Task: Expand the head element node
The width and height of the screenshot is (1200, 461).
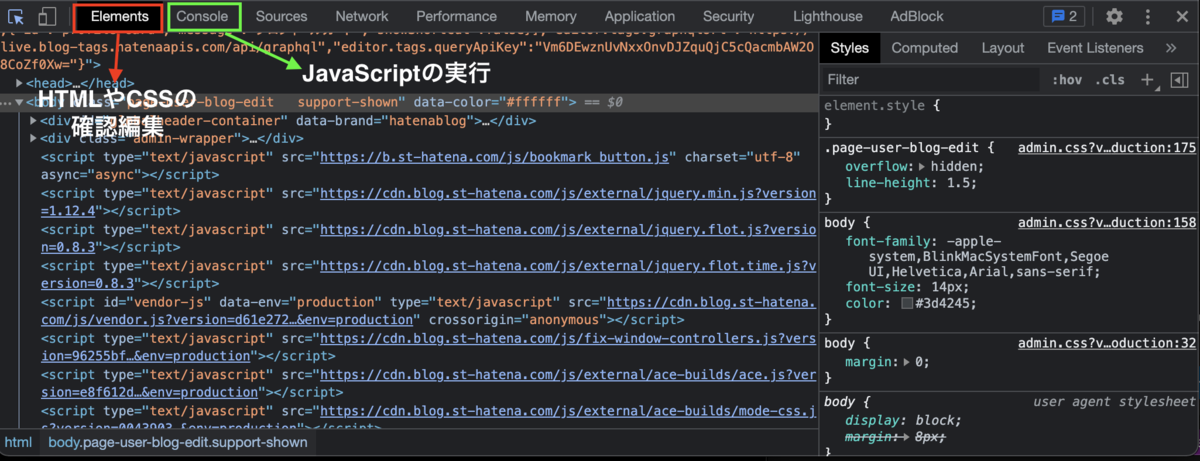Action: (x=20, y=83)
